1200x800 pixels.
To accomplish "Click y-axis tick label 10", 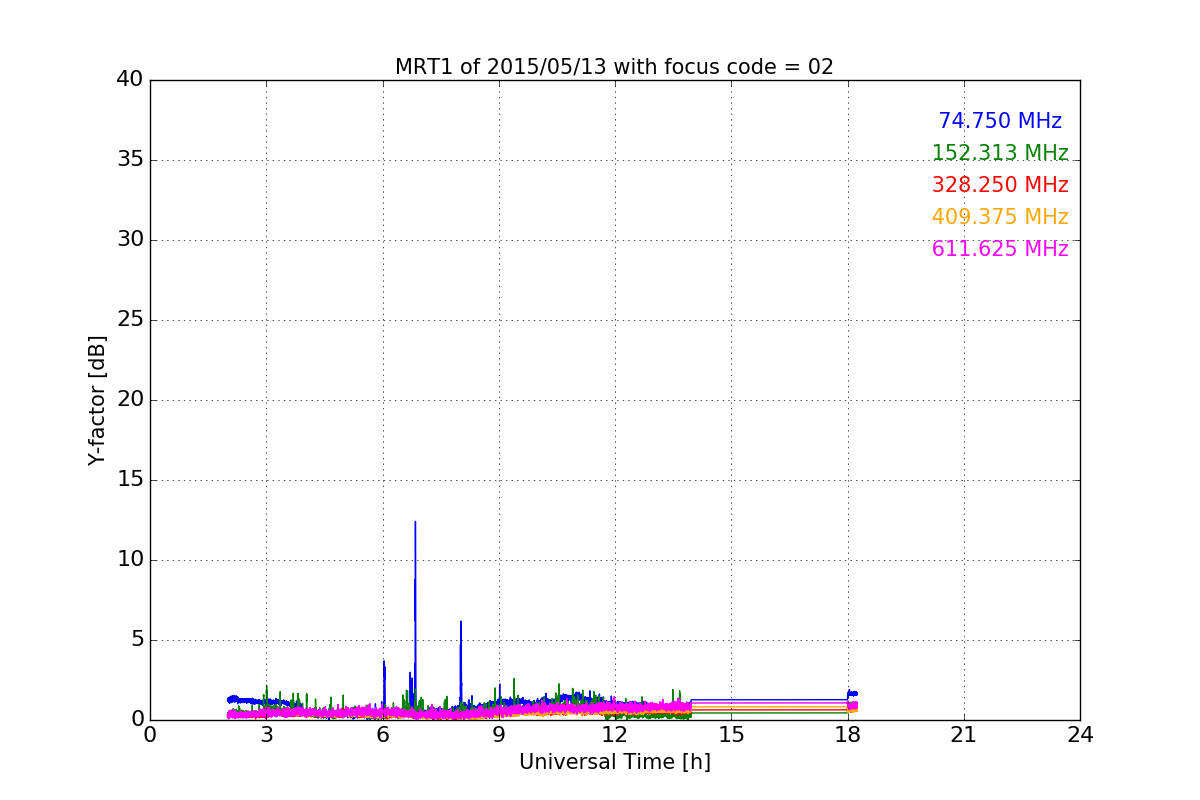I will 130,560.
